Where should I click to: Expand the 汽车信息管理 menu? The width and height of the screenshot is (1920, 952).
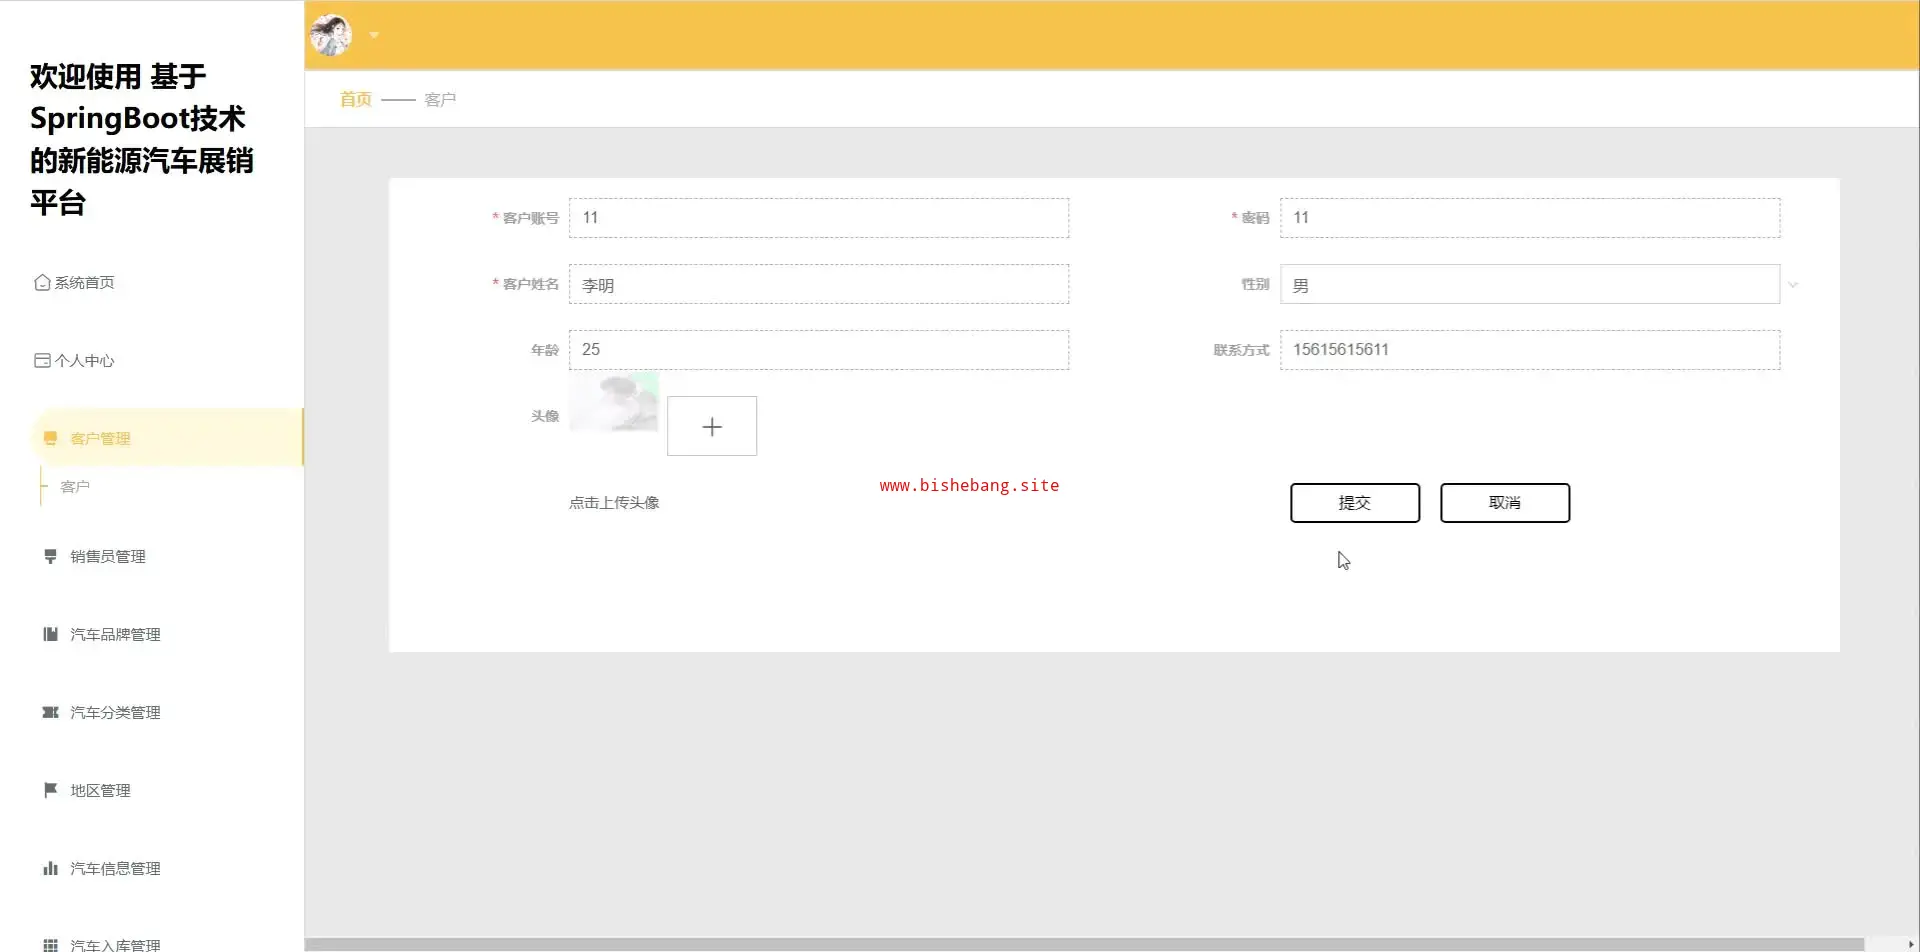click(x=115, y=869)
